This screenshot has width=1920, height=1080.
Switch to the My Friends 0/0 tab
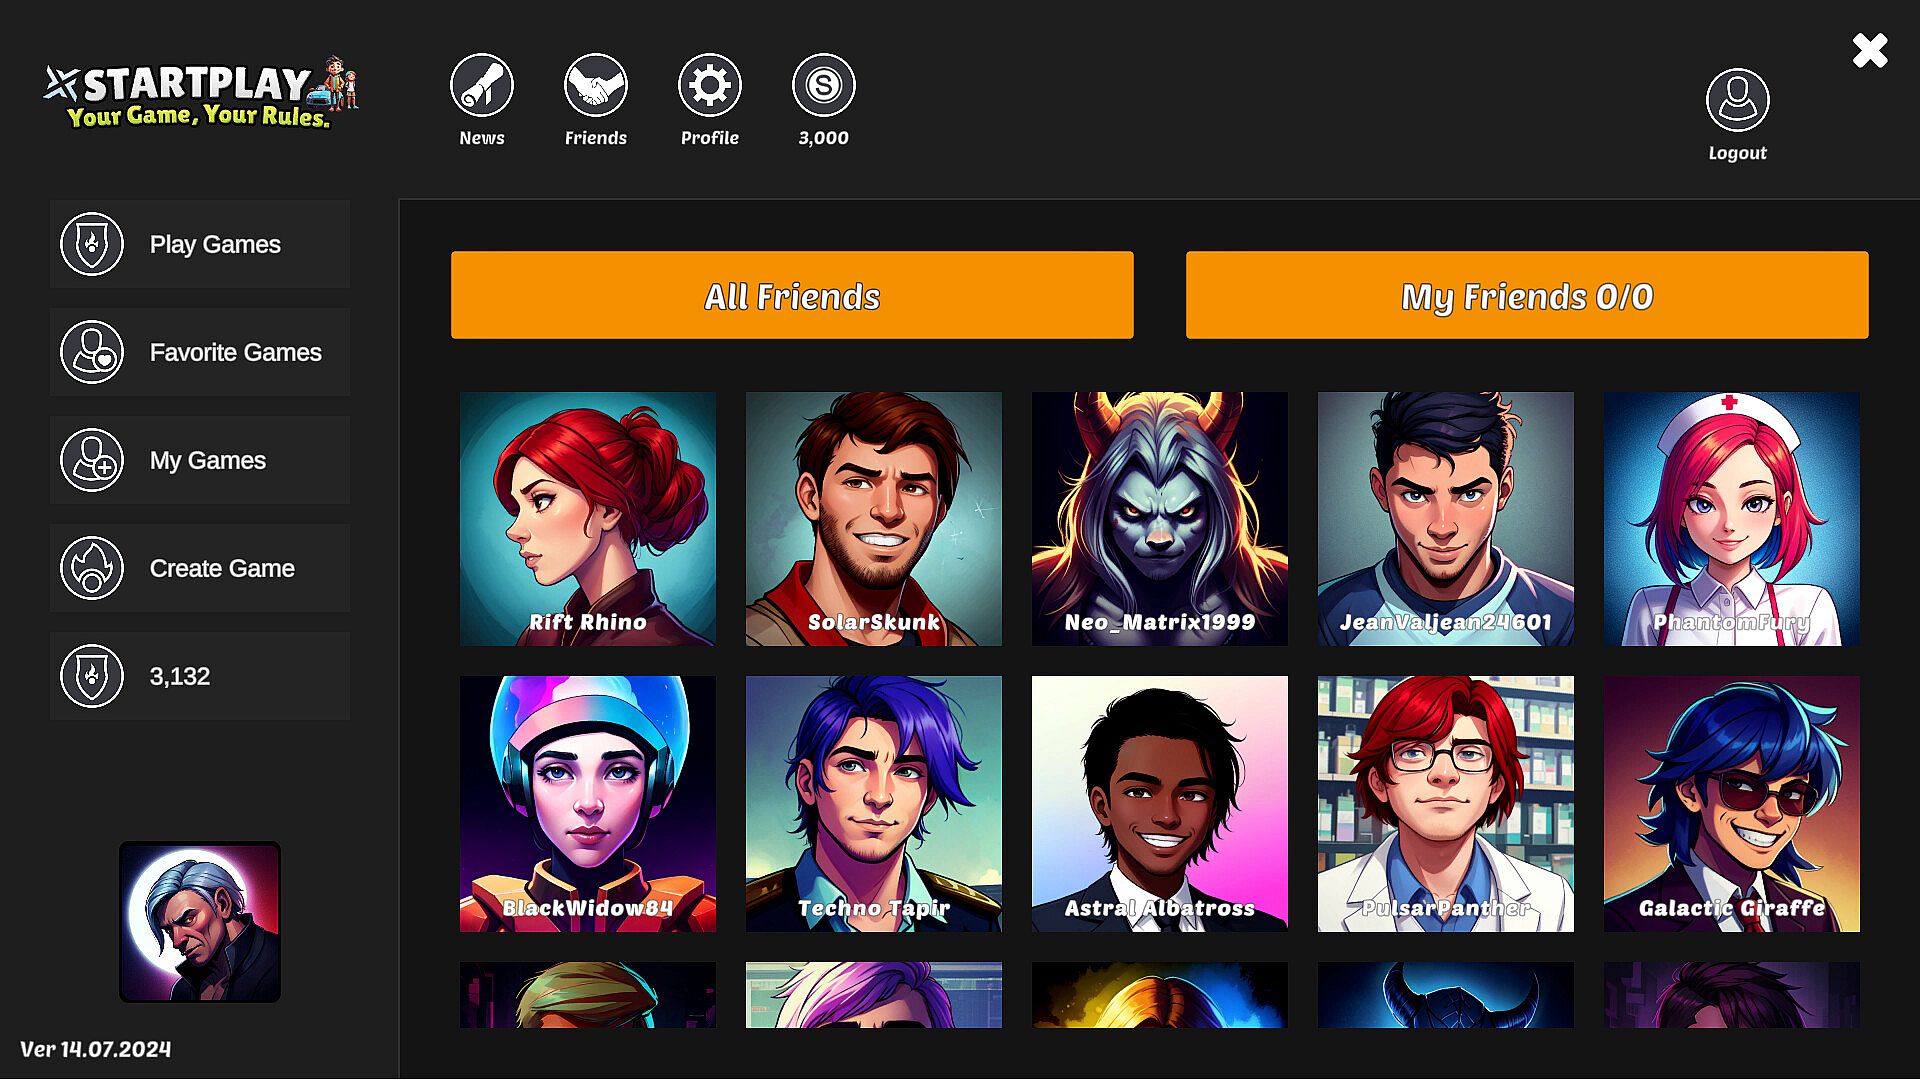[x=1527, y=295]
